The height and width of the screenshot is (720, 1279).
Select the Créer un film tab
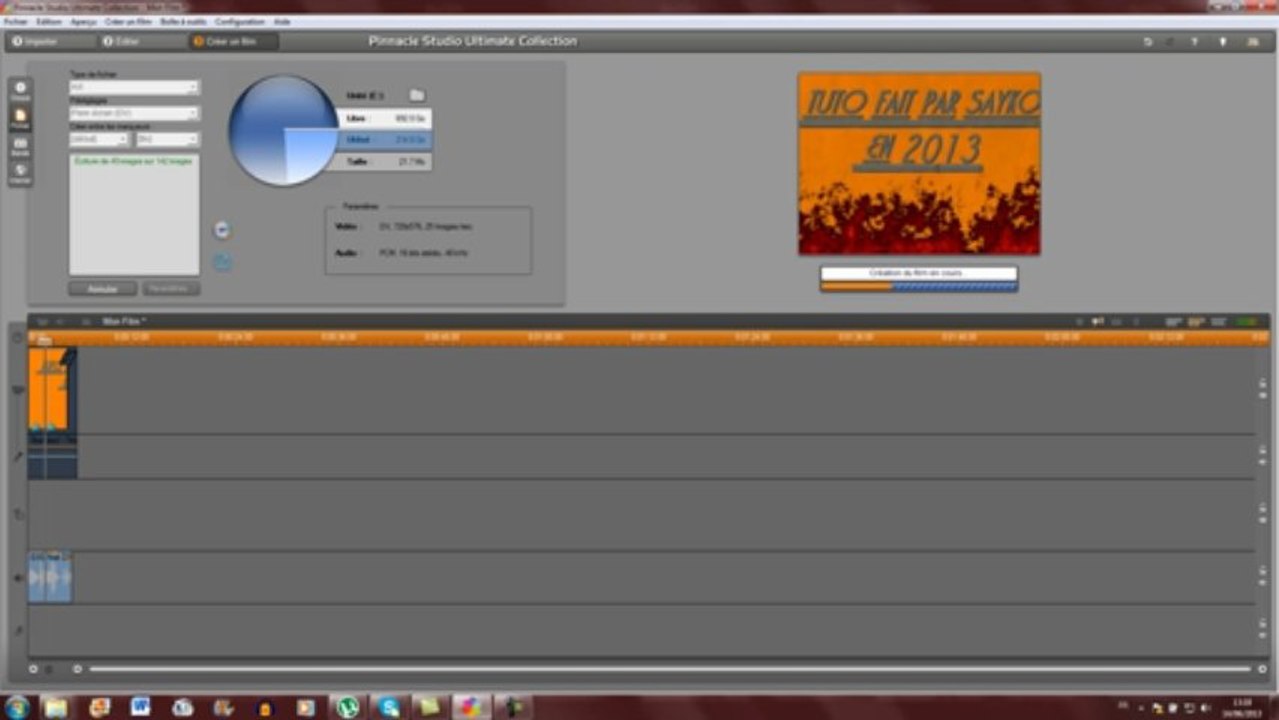(234, 41)
